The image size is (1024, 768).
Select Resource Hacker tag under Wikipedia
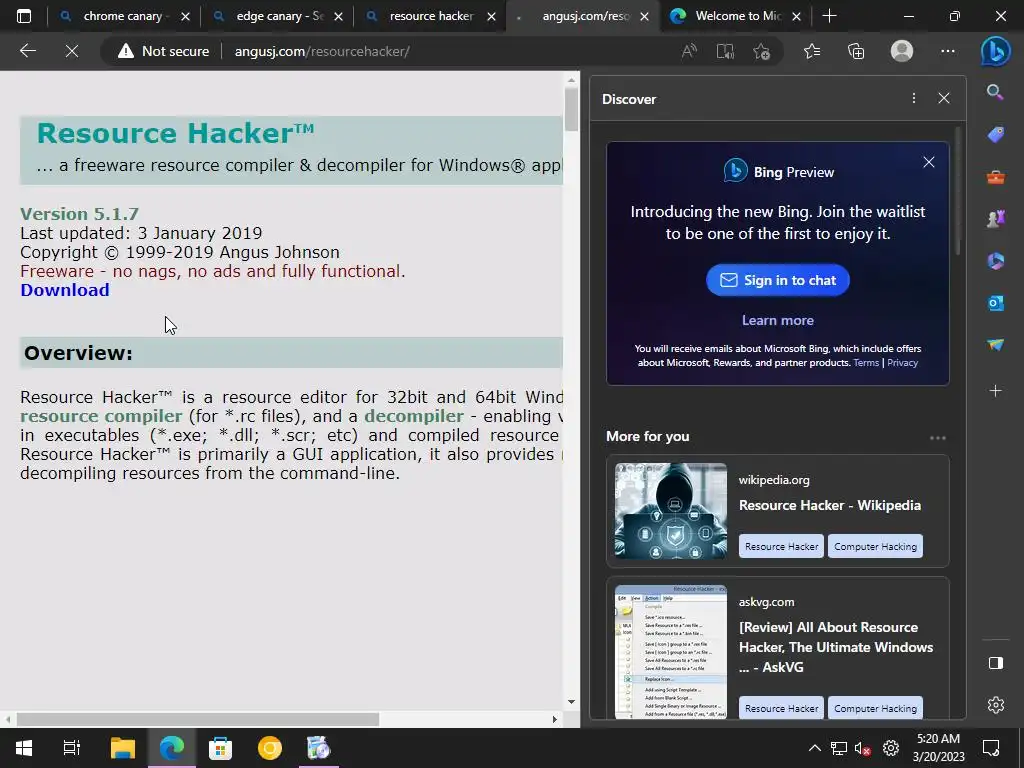pos(781,546)
